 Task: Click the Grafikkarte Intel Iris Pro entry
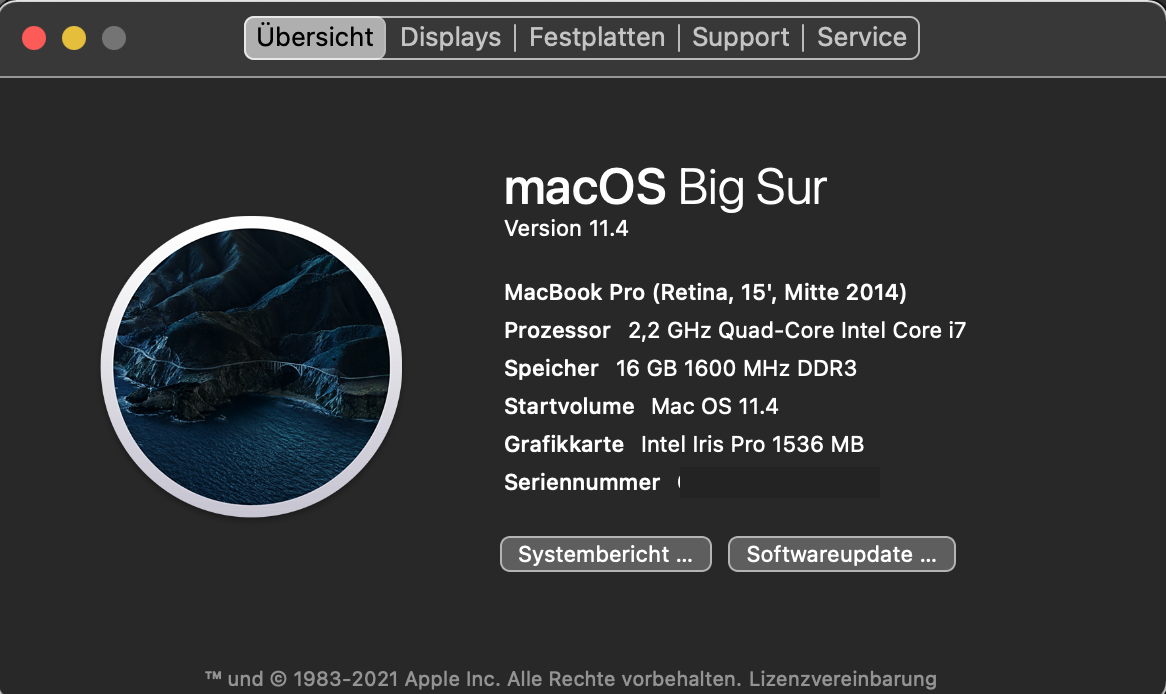click(684, 444)
